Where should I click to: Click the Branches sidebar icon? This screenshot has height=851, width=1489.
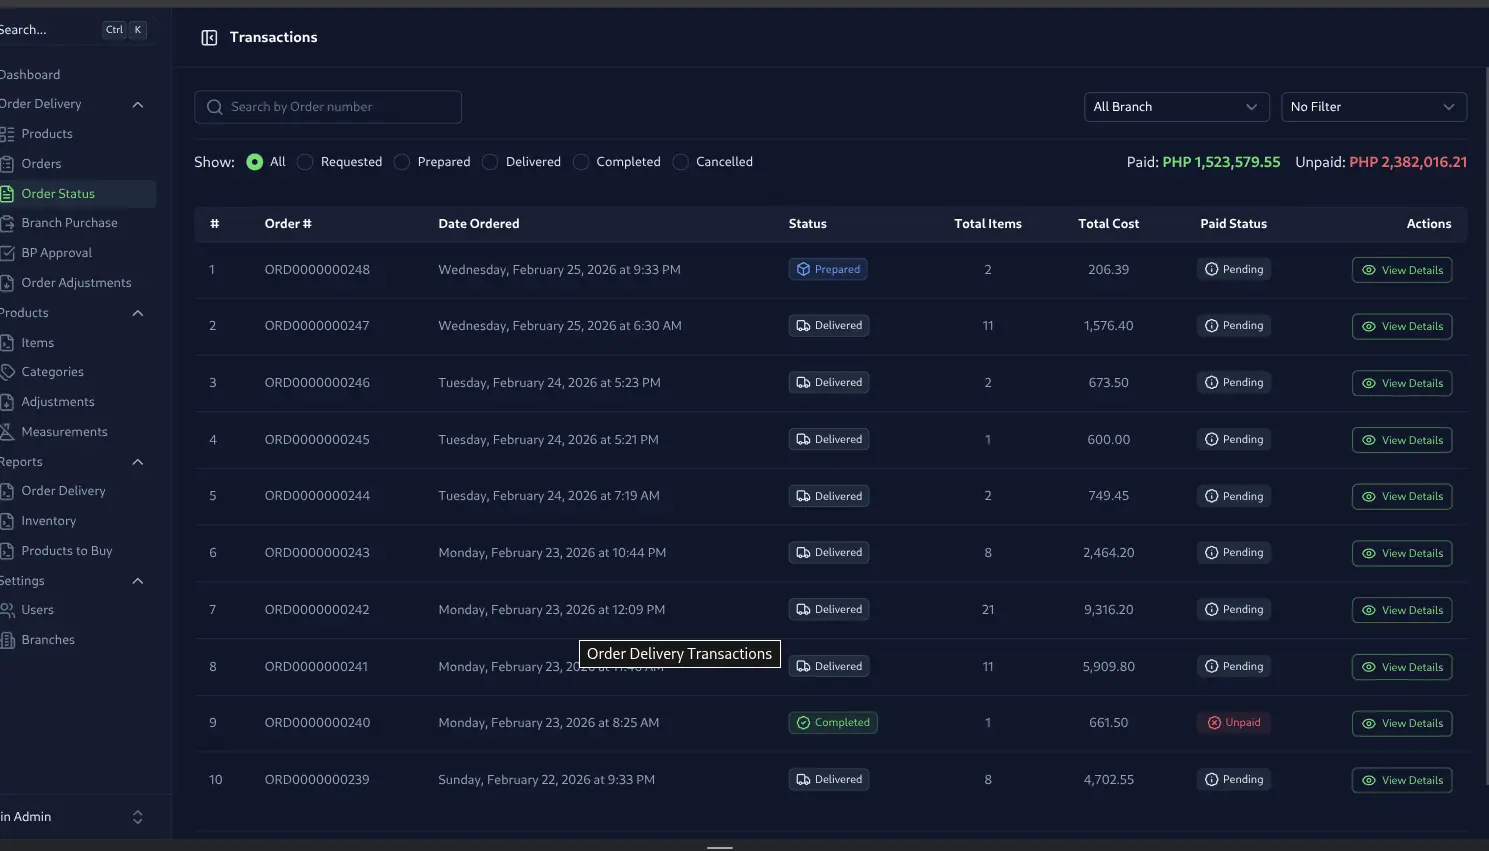click(8, 639)
